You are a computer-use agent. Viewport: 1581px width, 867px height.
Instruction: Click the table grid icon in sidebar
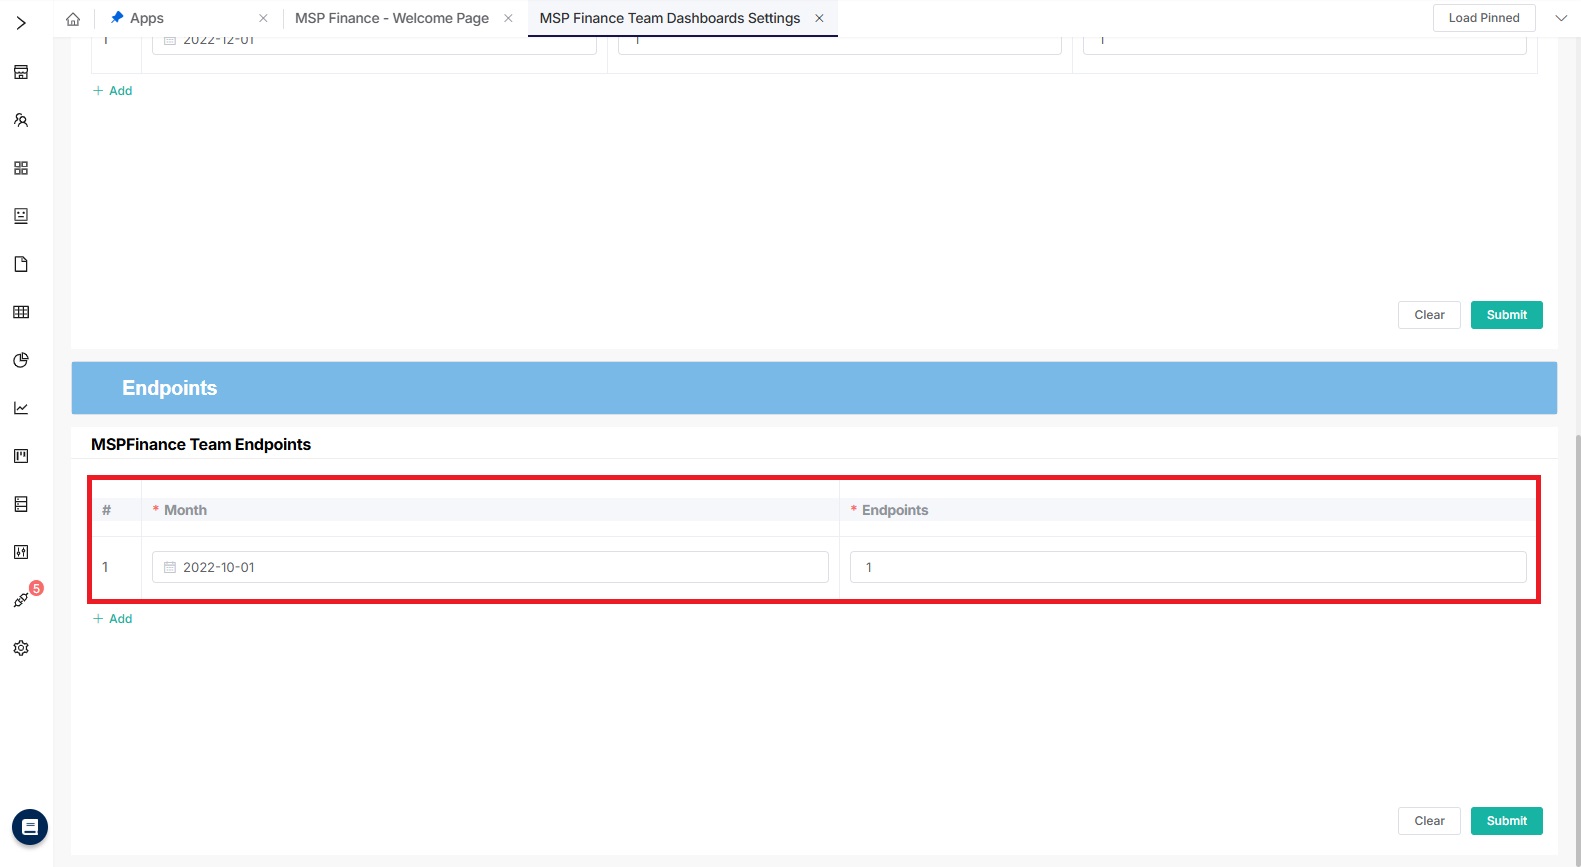coord(21,312)
